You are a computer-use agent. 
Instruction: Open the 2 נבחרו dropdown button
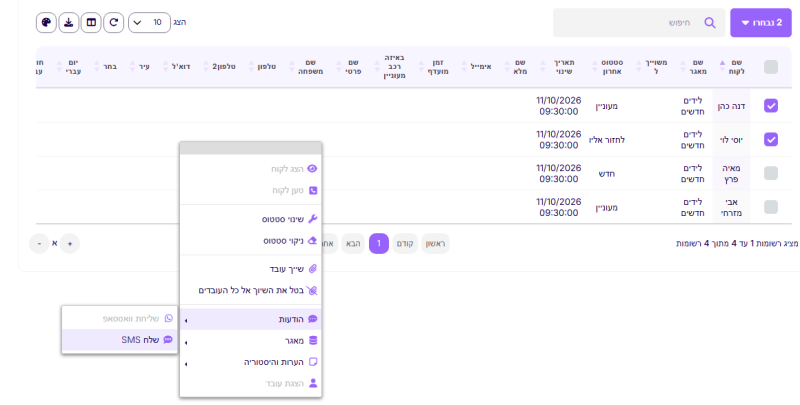(x=761, y=22)
